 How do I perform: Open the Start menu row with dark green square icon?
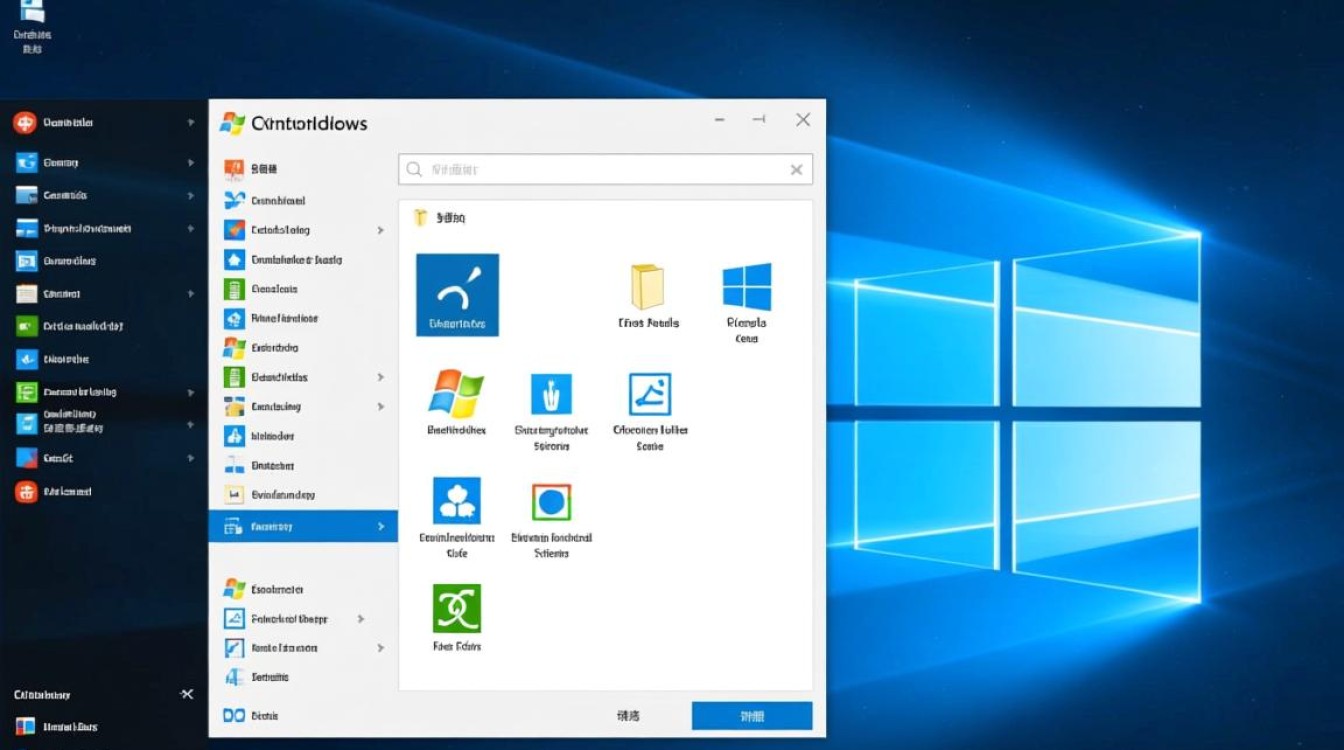104,326
